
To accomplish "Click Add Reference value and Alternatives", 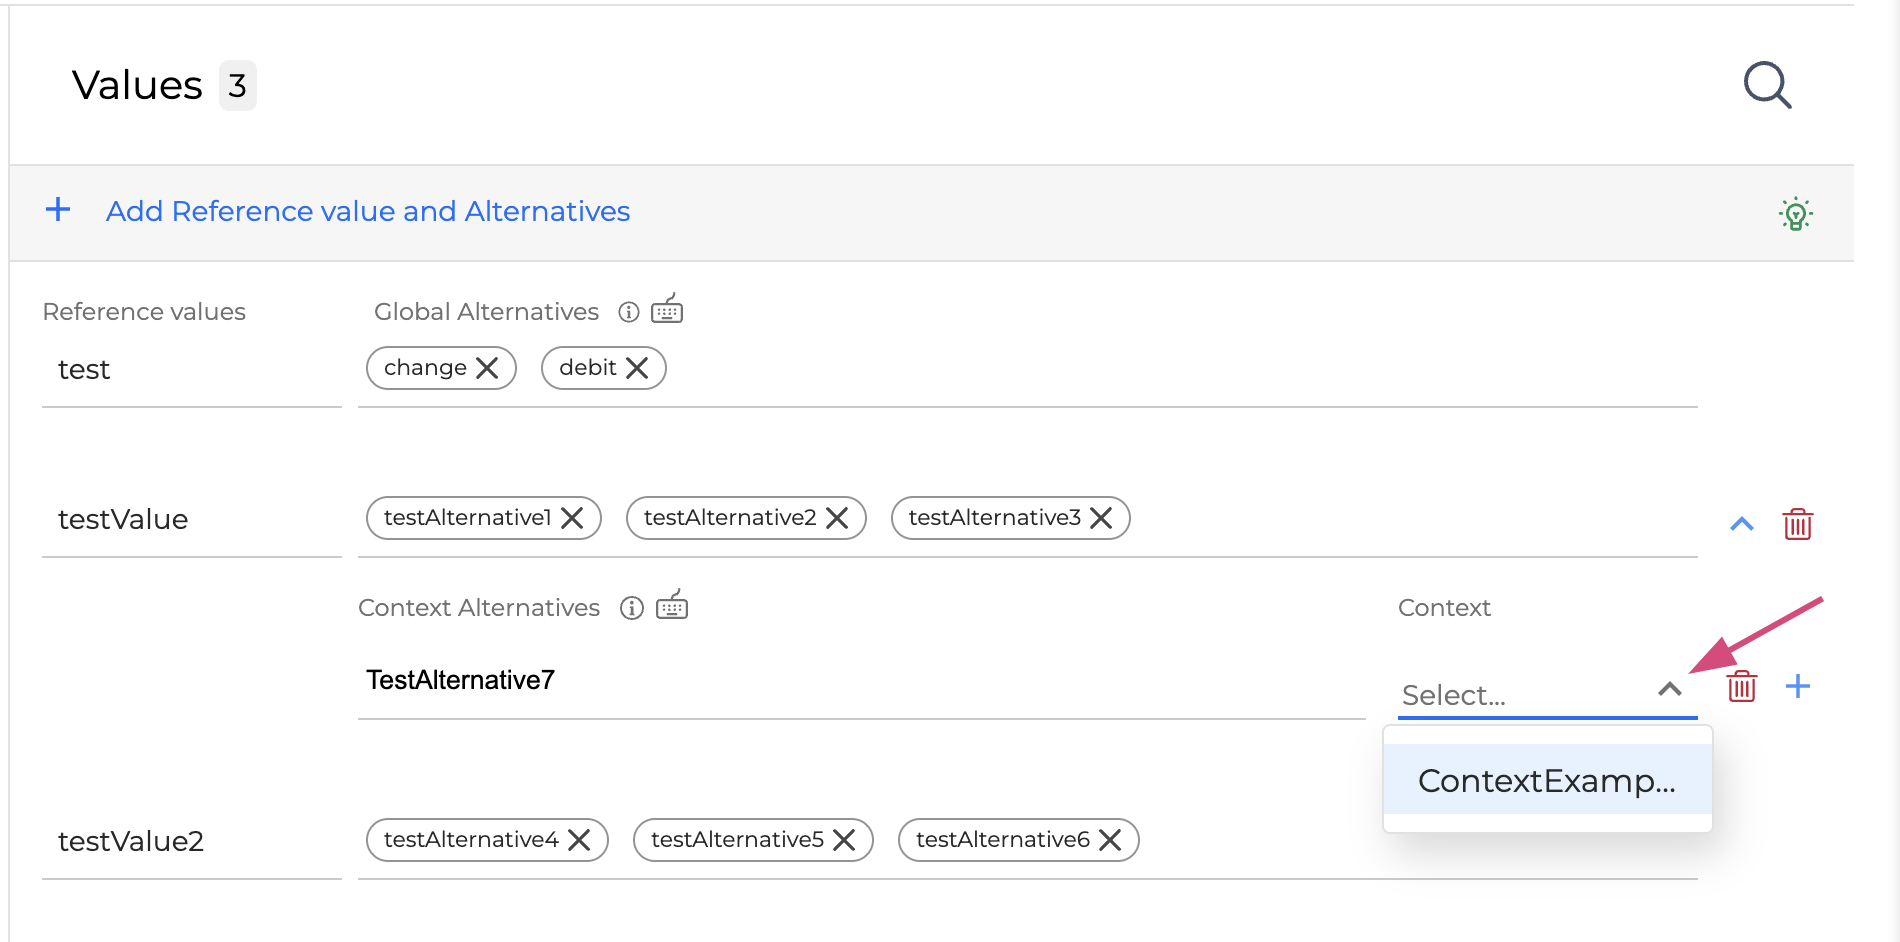I will 367,211.
